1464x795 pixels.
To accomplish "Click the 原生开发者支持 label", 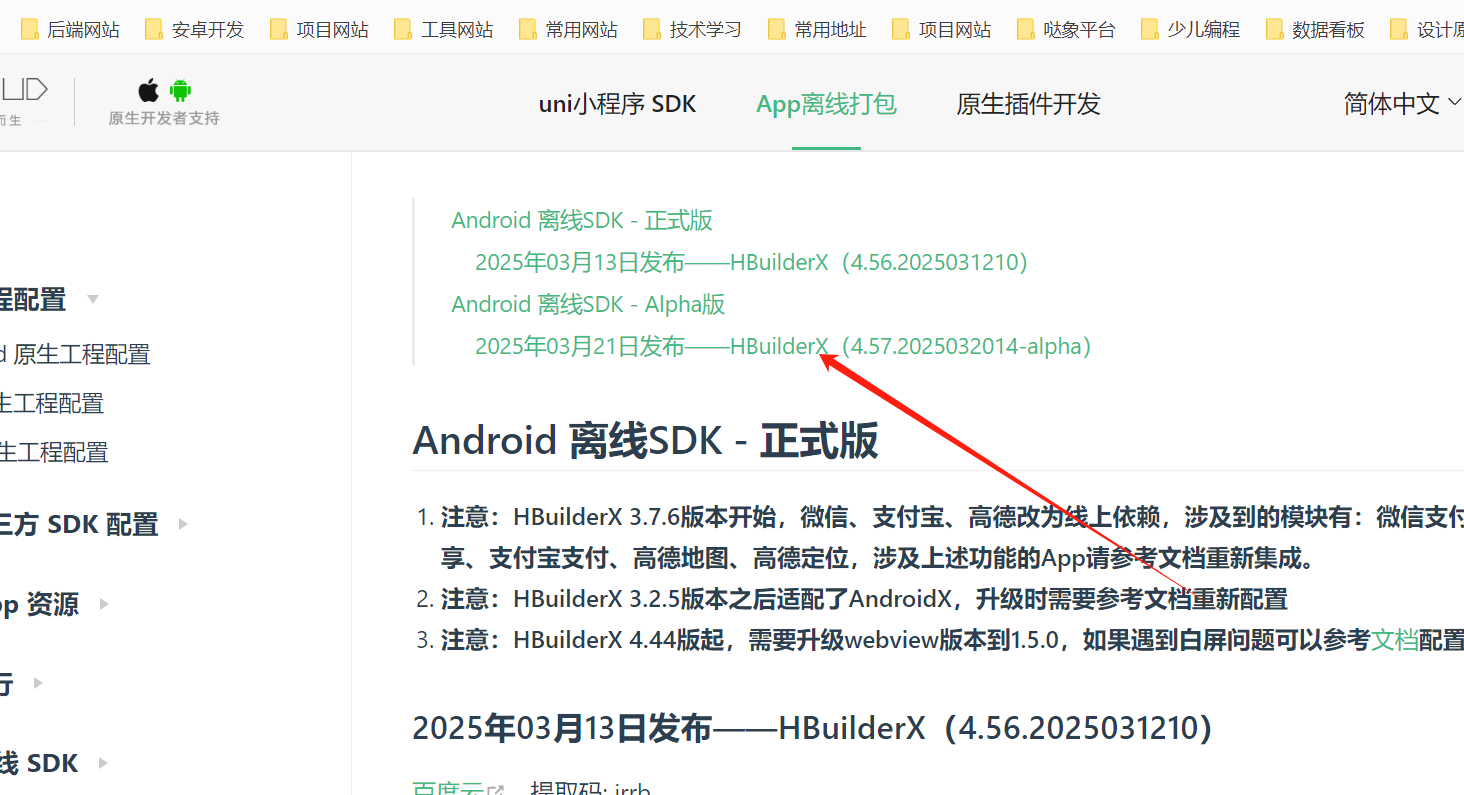I will [x=164, y=118].
